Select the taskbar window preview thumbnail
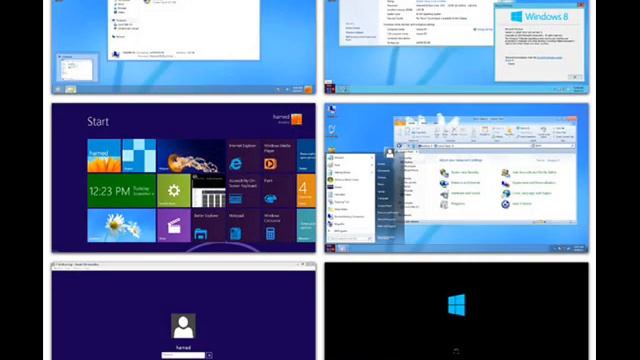 (77, 68)
